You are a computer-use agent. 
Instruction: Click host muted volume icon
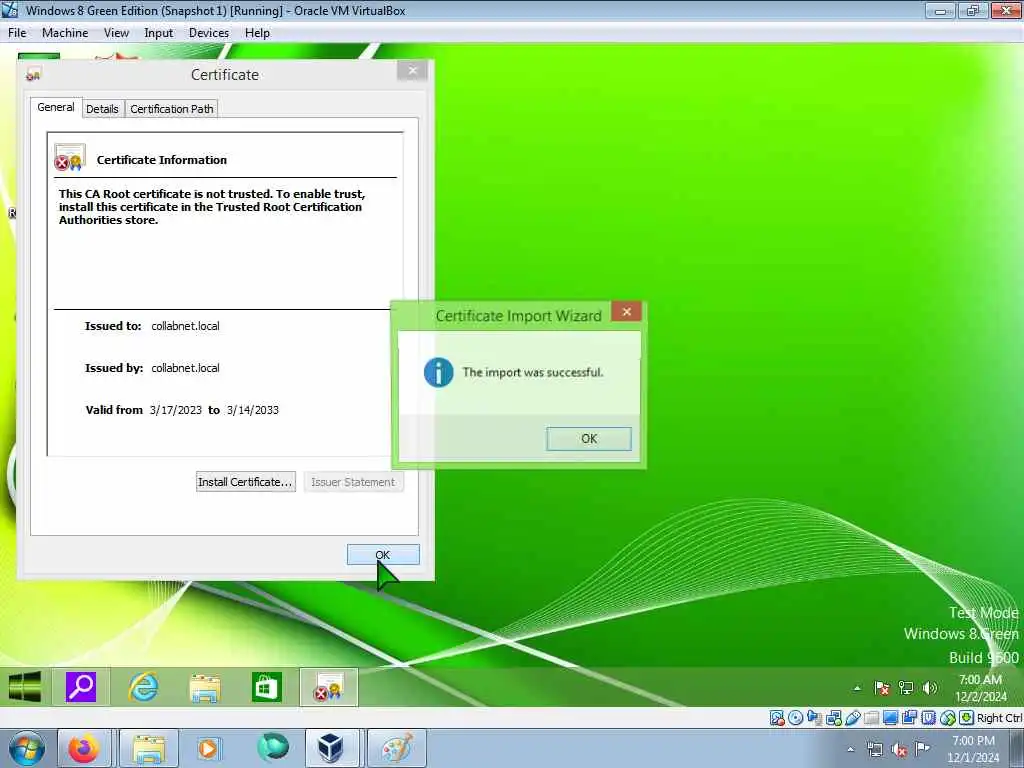coord(899,750)
